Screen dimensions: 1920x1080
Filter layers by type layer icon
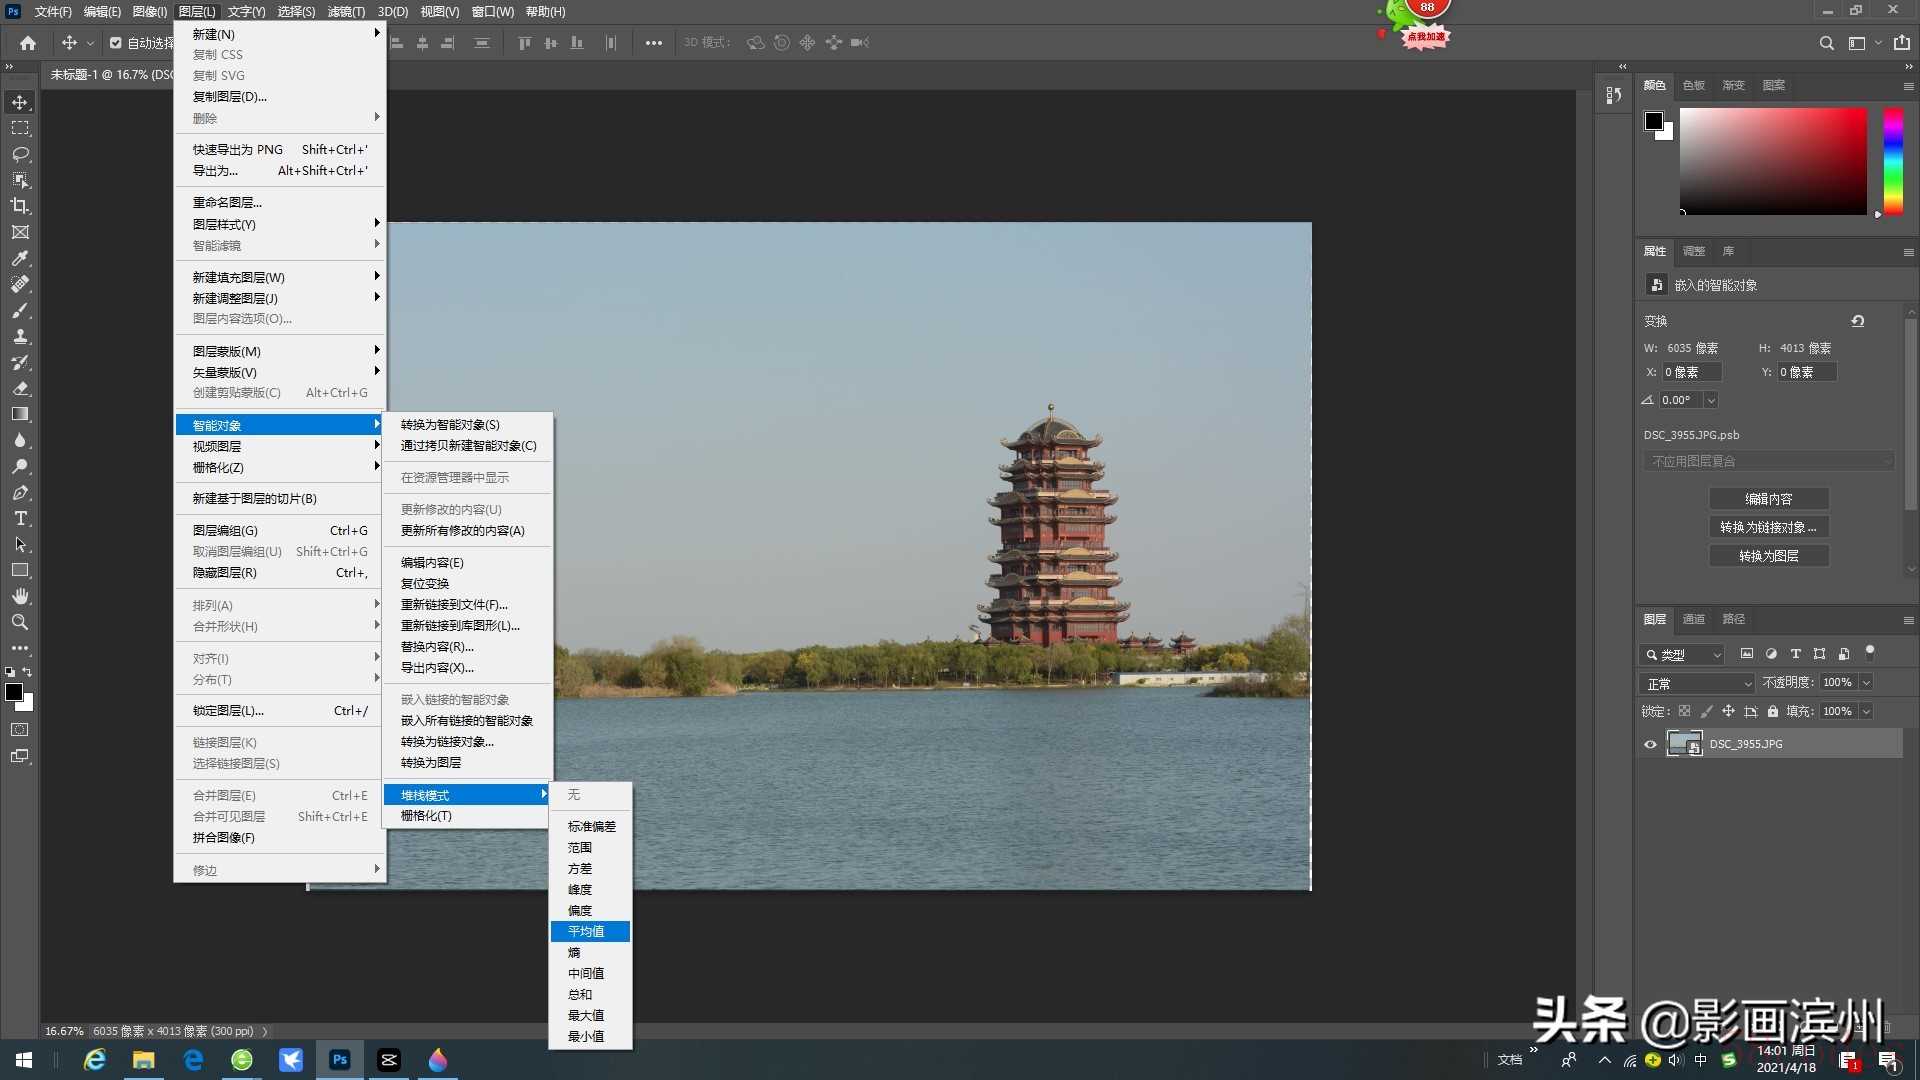click(x=1795, y=654)
